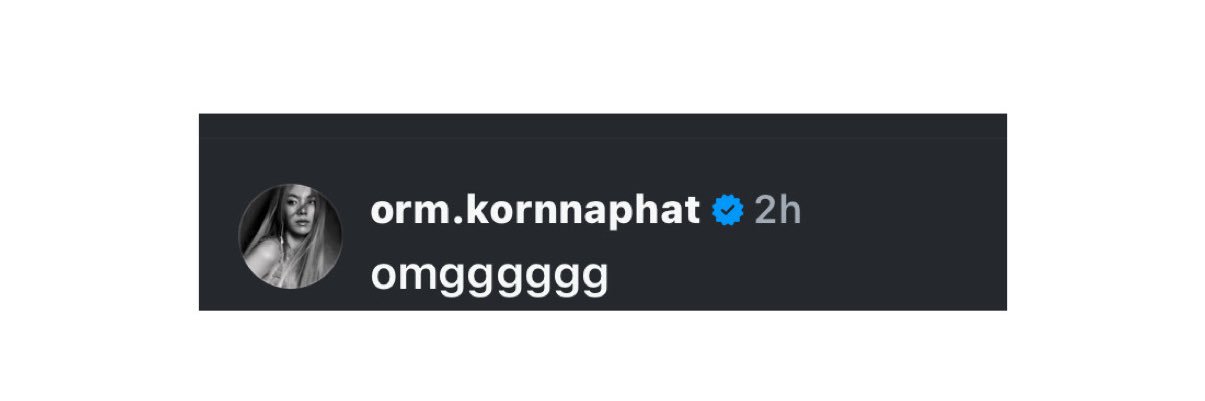Click the blue scalloped verification seal
The image size is (1205, 401).
point(728,211)
